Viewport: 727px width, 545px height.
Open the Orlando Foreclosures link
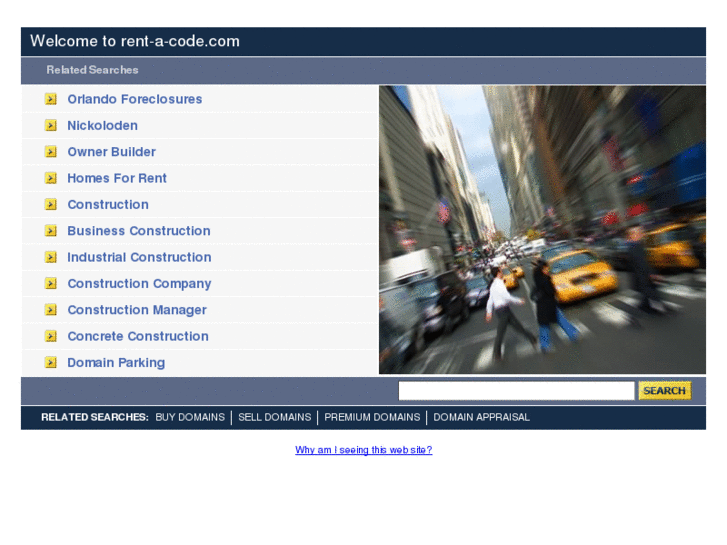click(134, 99)
